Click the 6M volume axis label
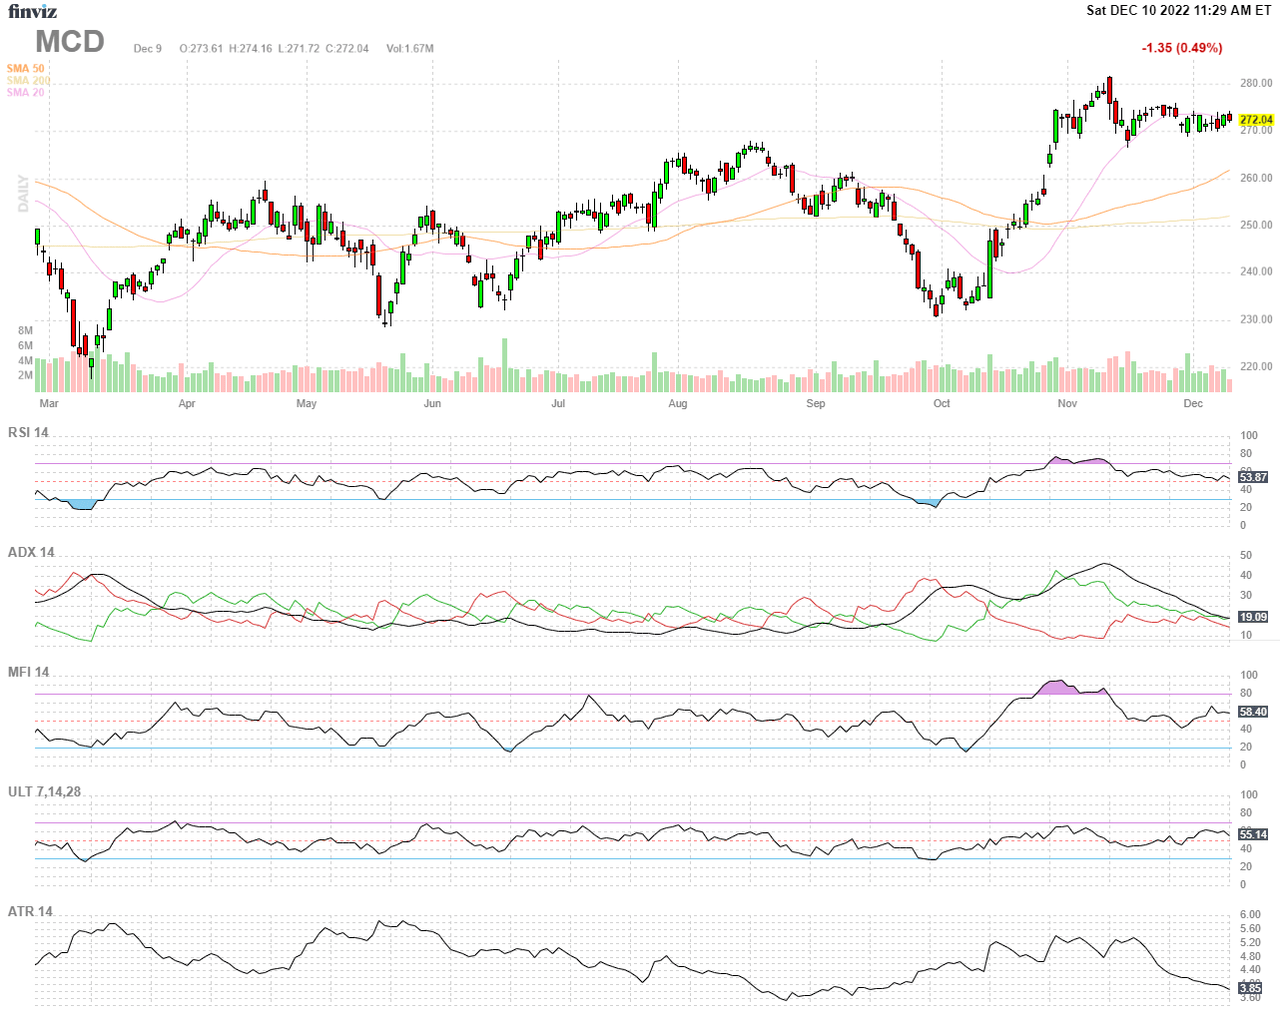Screen dimensions: 1280x1020 25,346
